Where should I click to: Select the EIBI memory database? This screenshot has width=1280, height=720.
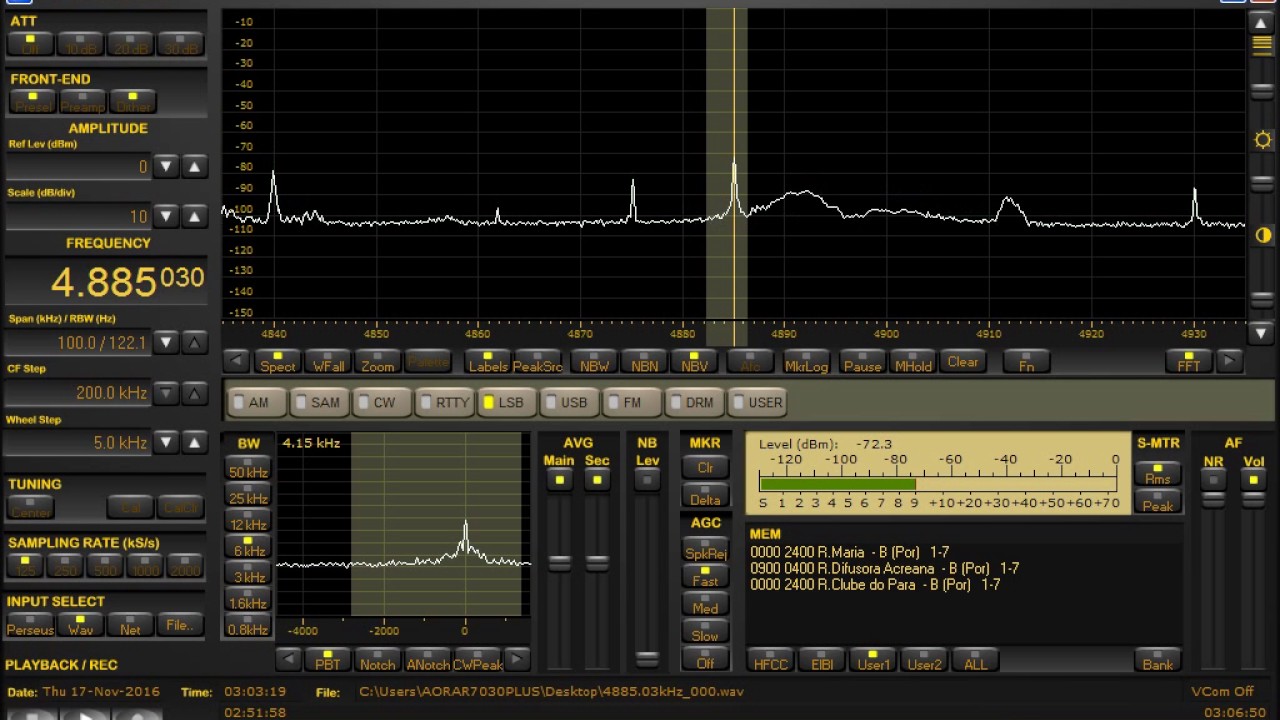(x=822, y=660)
